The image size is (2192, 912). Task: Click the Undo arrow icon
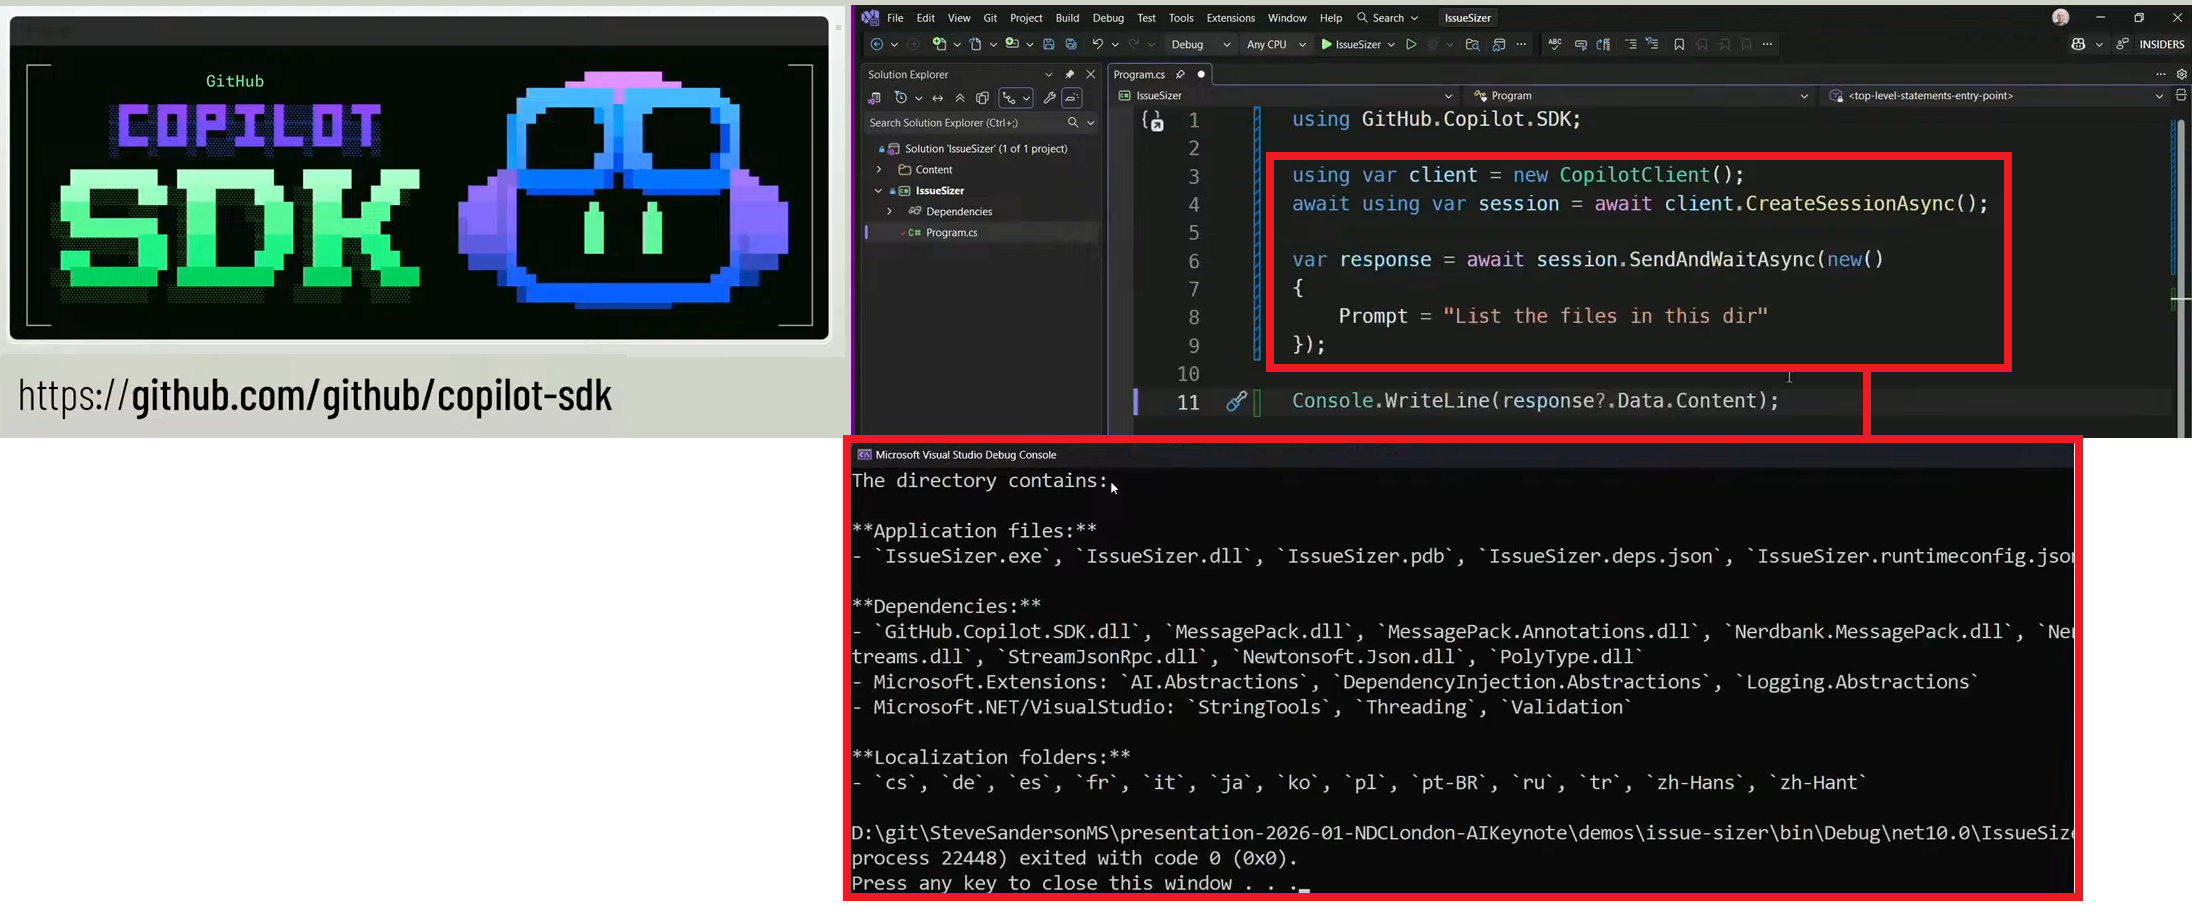point(1097,44)
